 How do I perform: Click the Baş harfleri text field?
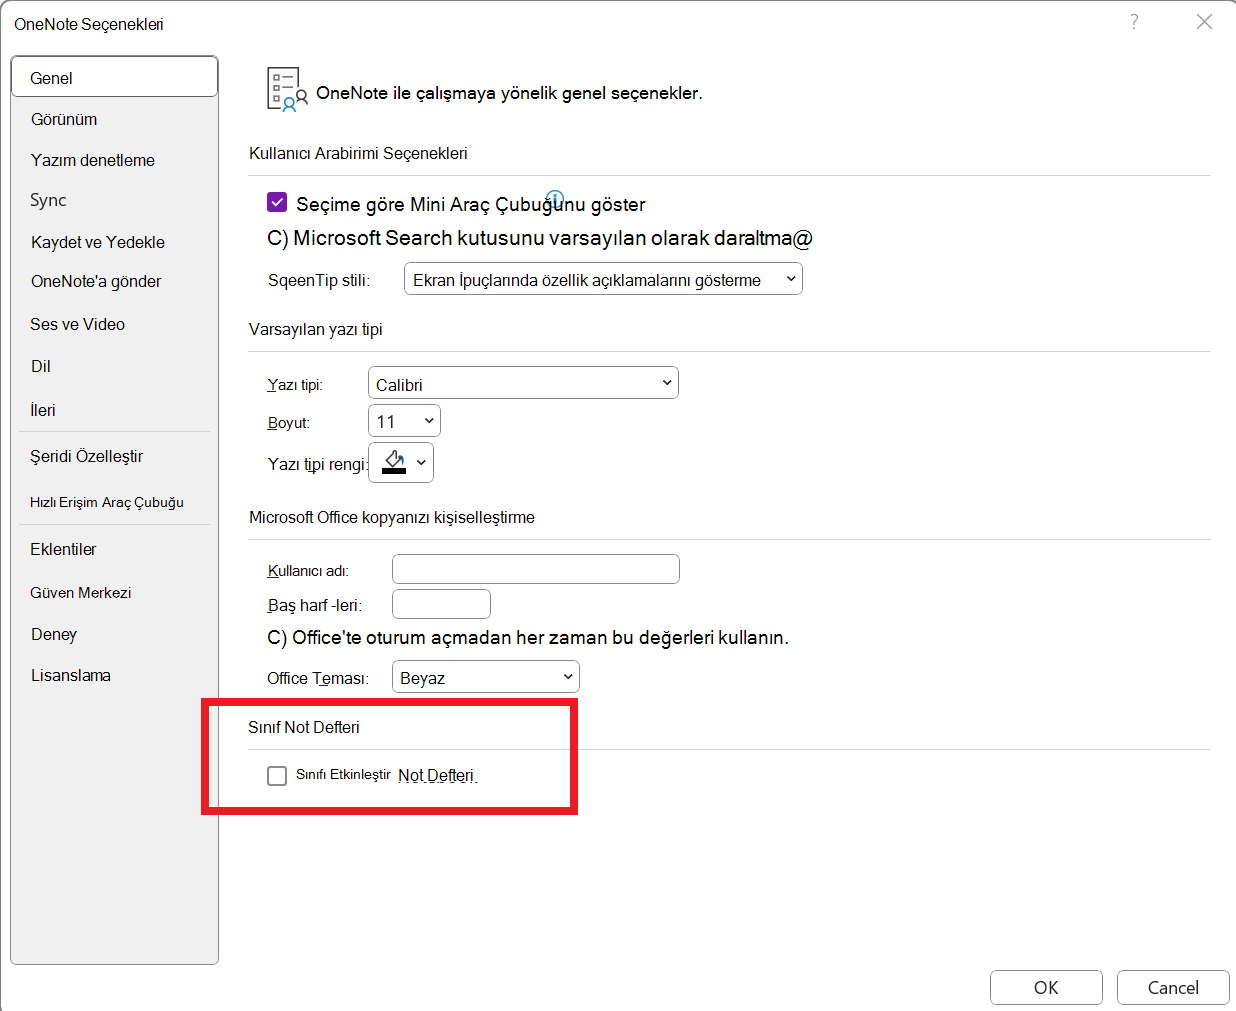pos(441,604)
